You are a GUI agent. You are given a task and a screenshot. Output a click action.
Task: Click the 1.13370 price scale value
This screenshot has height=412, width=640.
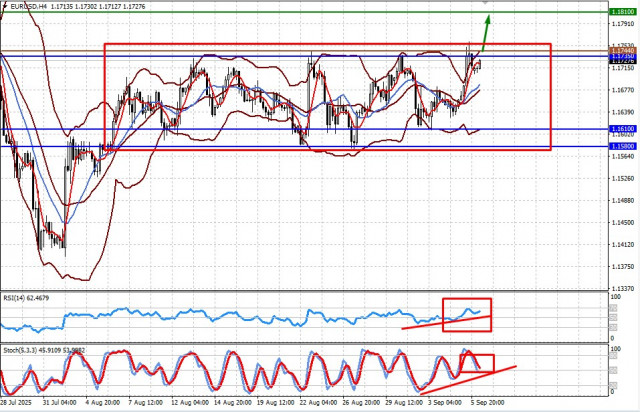623,289
